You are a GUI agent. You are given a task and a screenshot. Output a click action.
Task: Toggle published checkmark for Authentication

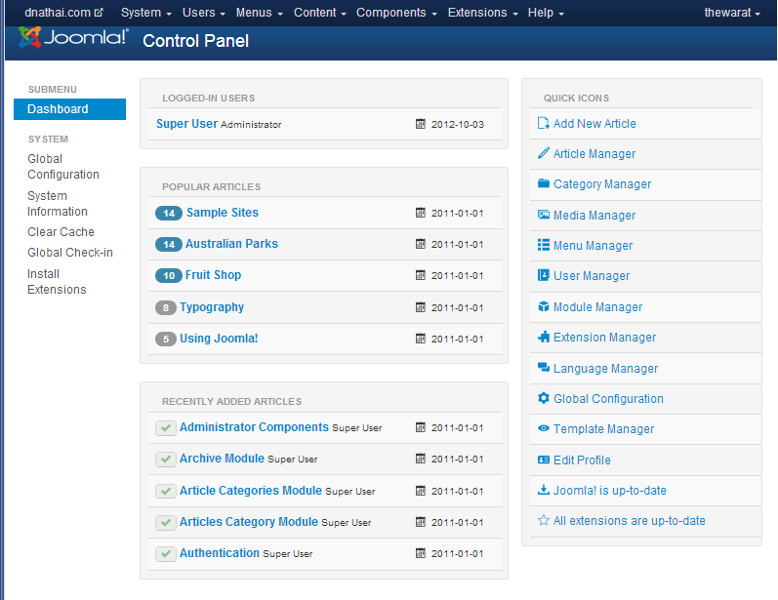[x=166, y=554]
